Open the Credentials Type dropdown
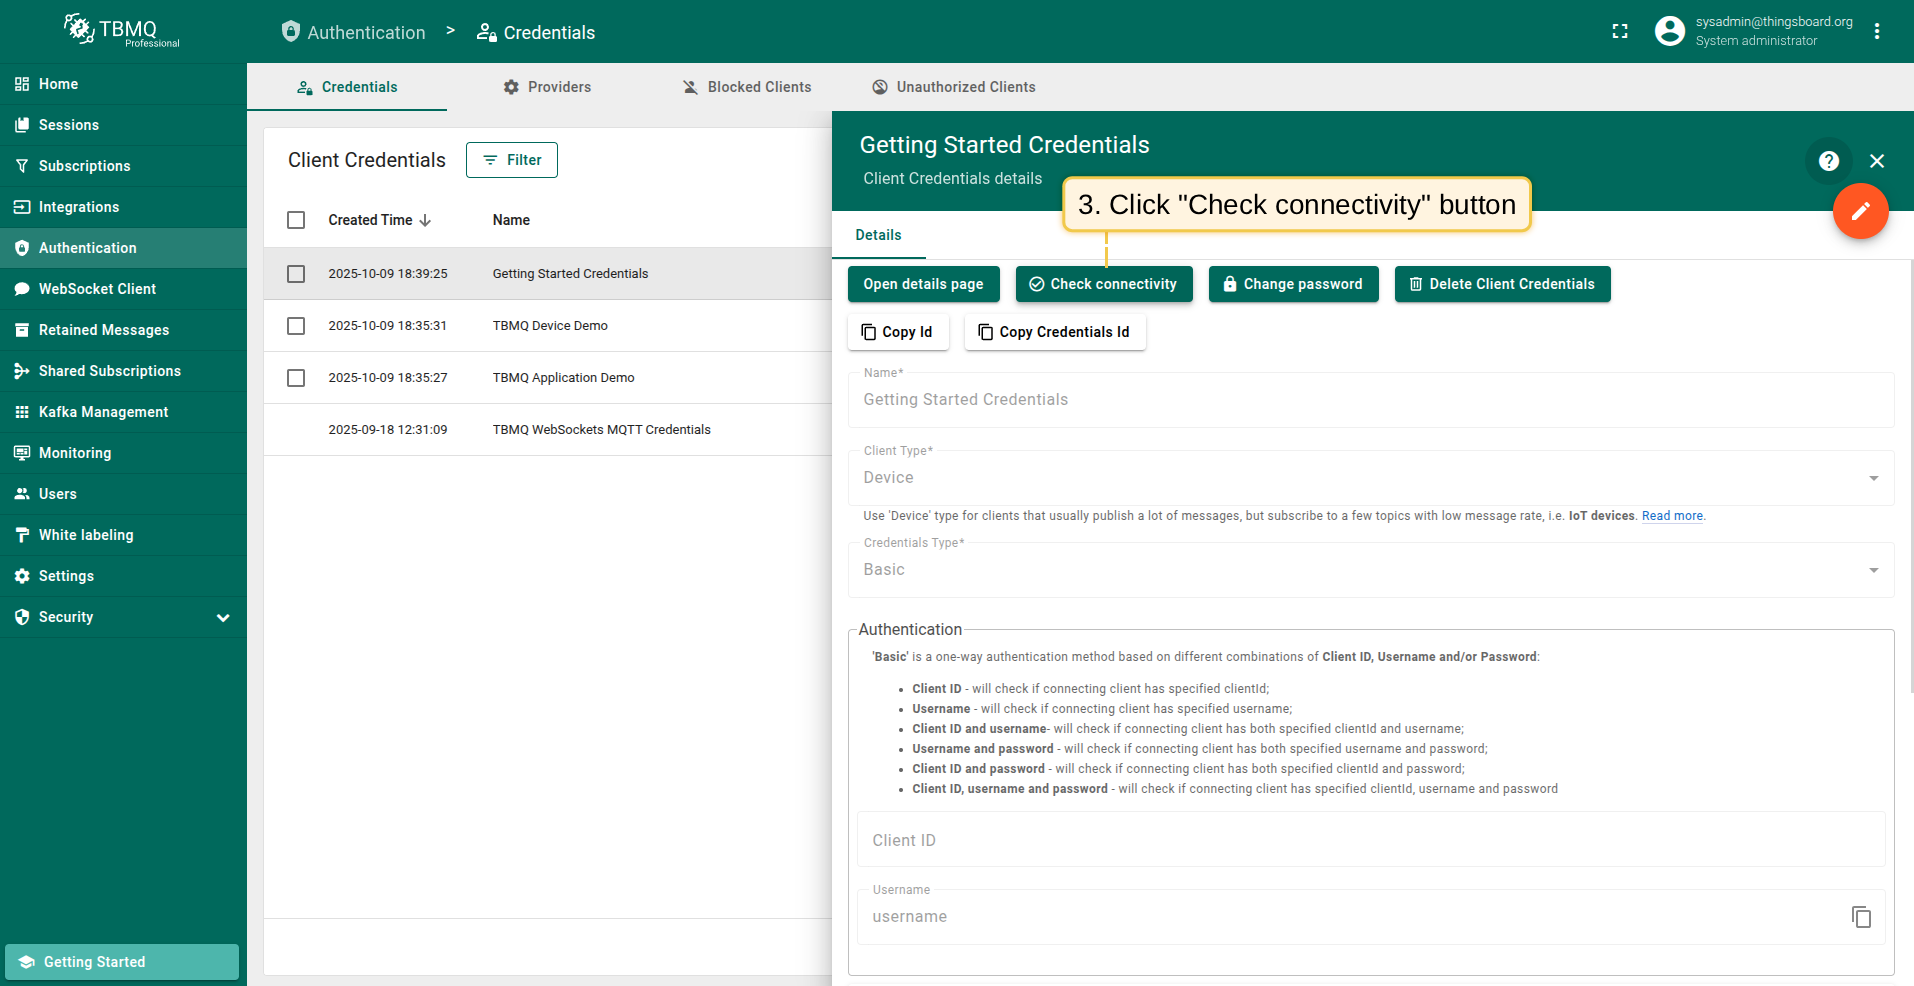 tap(1370, 570)
